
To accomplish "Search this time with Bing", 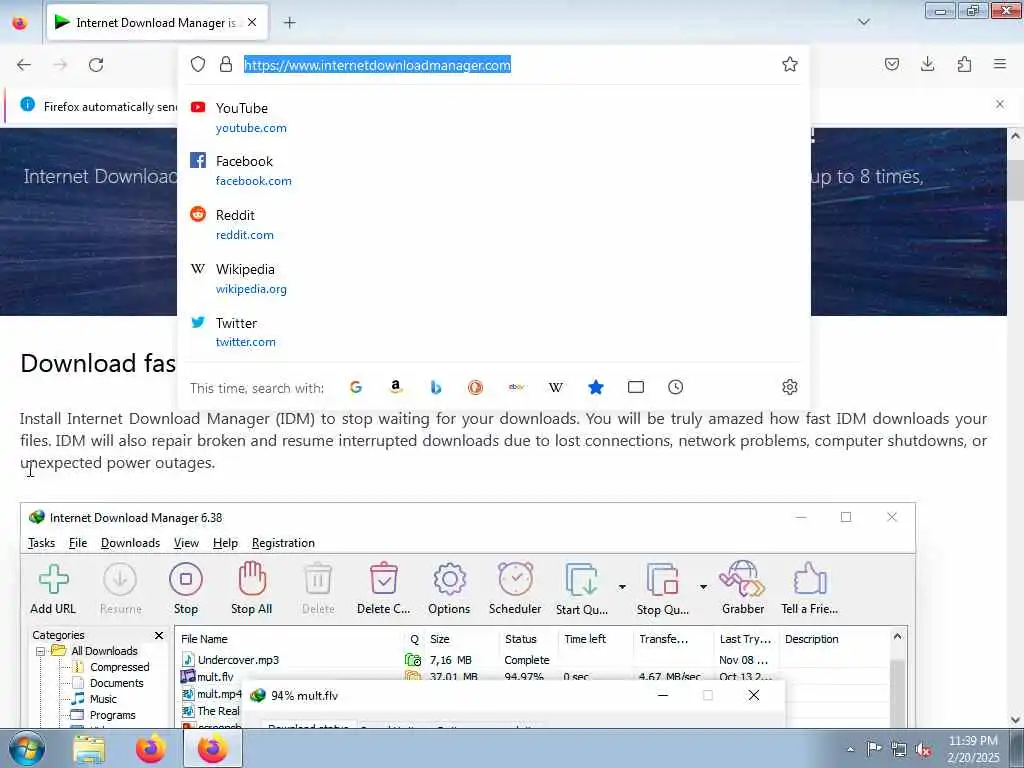I will click(436, 387).
